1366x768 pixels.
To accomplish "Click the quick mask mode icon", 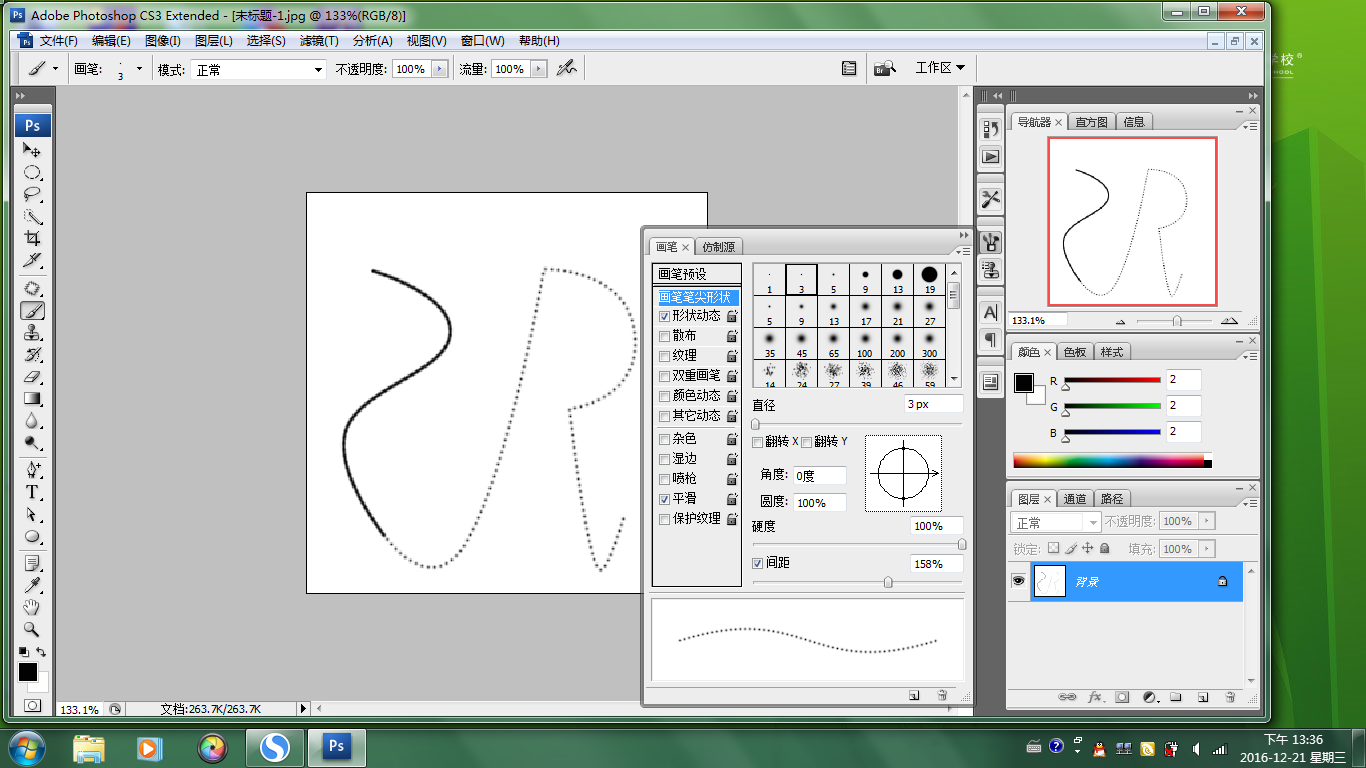I will [33, 705].
